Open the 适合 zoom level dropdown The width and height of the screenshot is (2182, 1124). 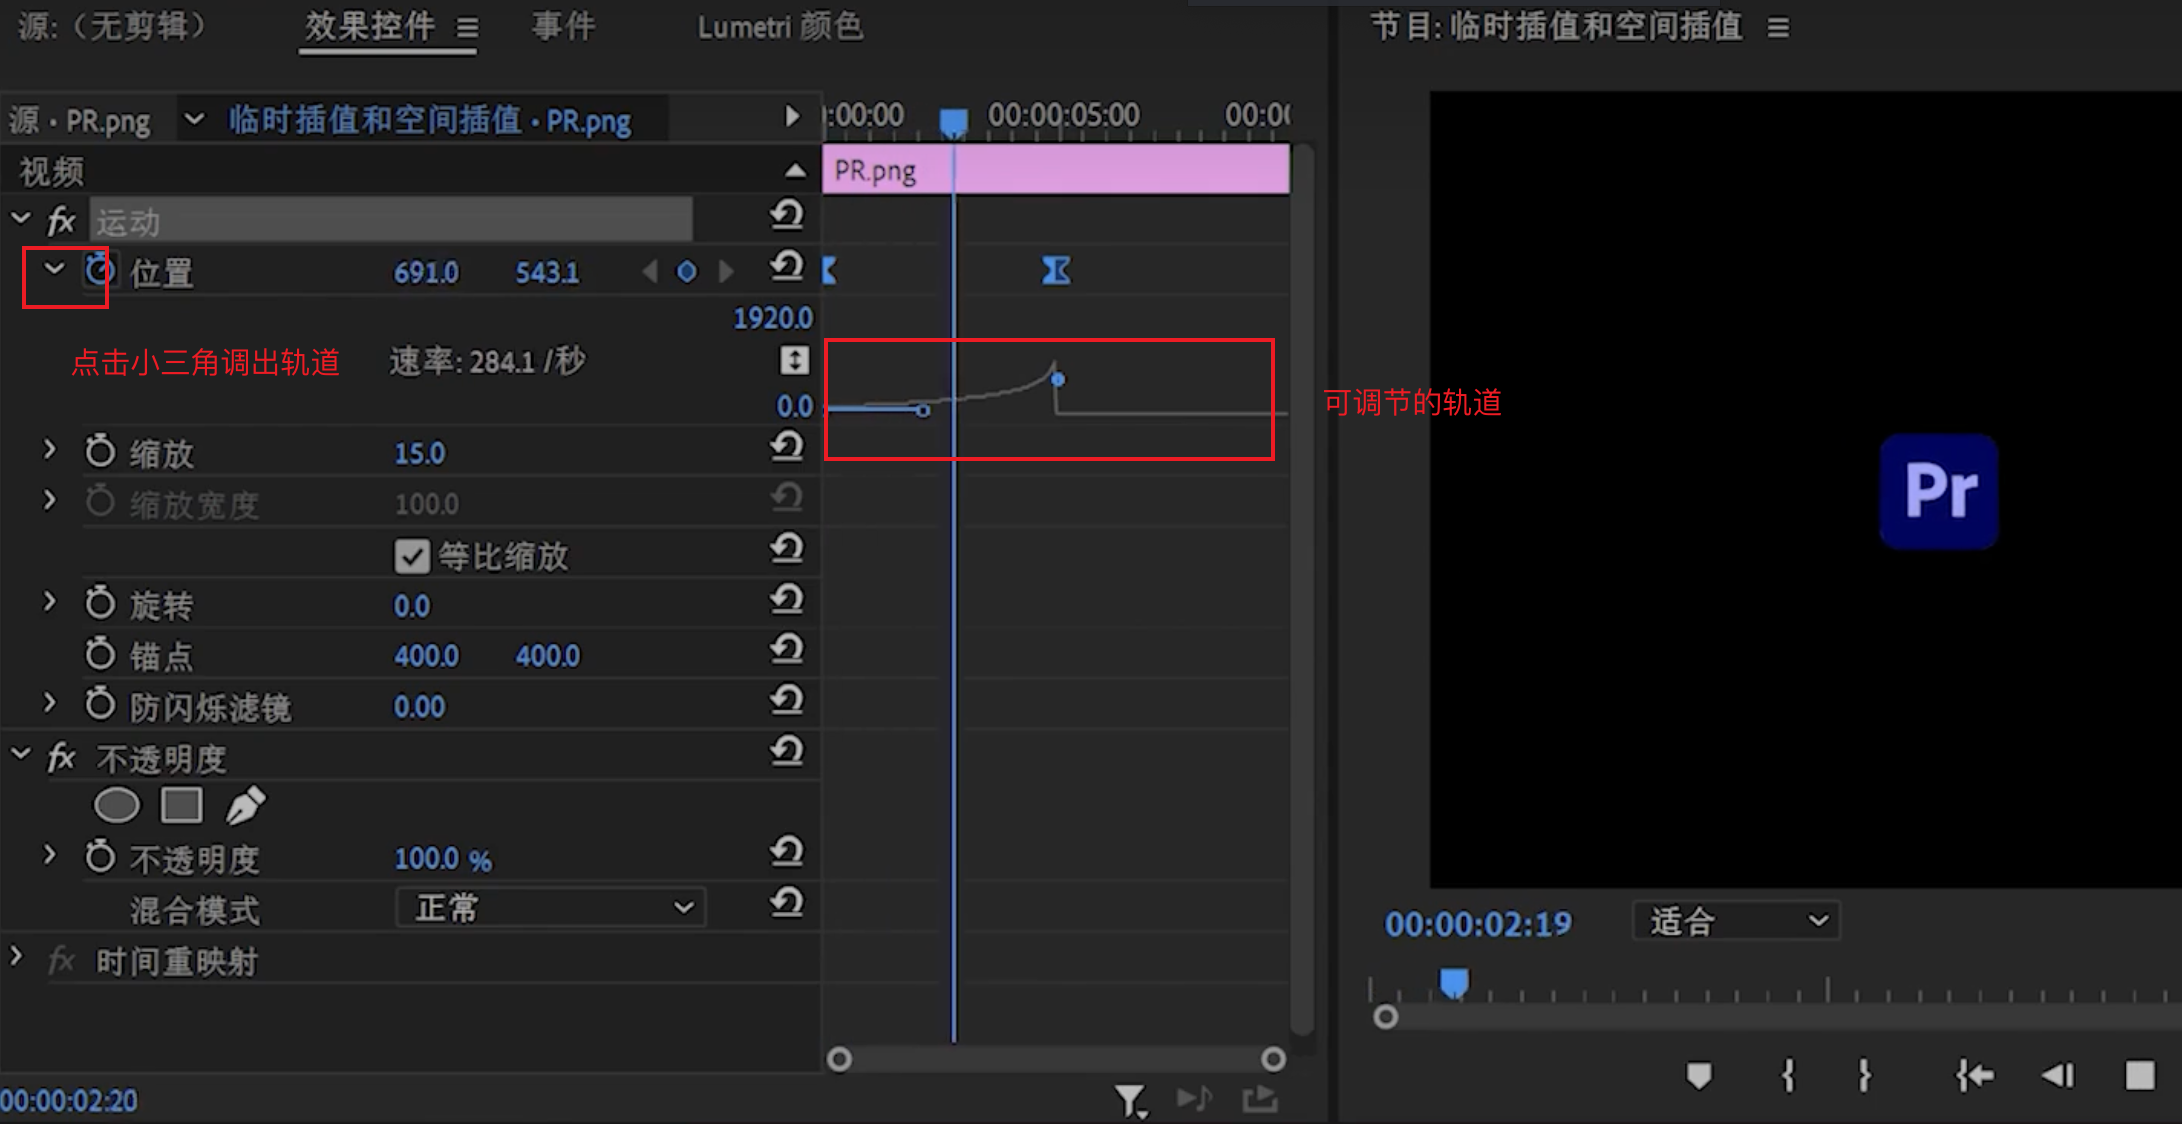pyautogui.click(x=1735, y=921)
